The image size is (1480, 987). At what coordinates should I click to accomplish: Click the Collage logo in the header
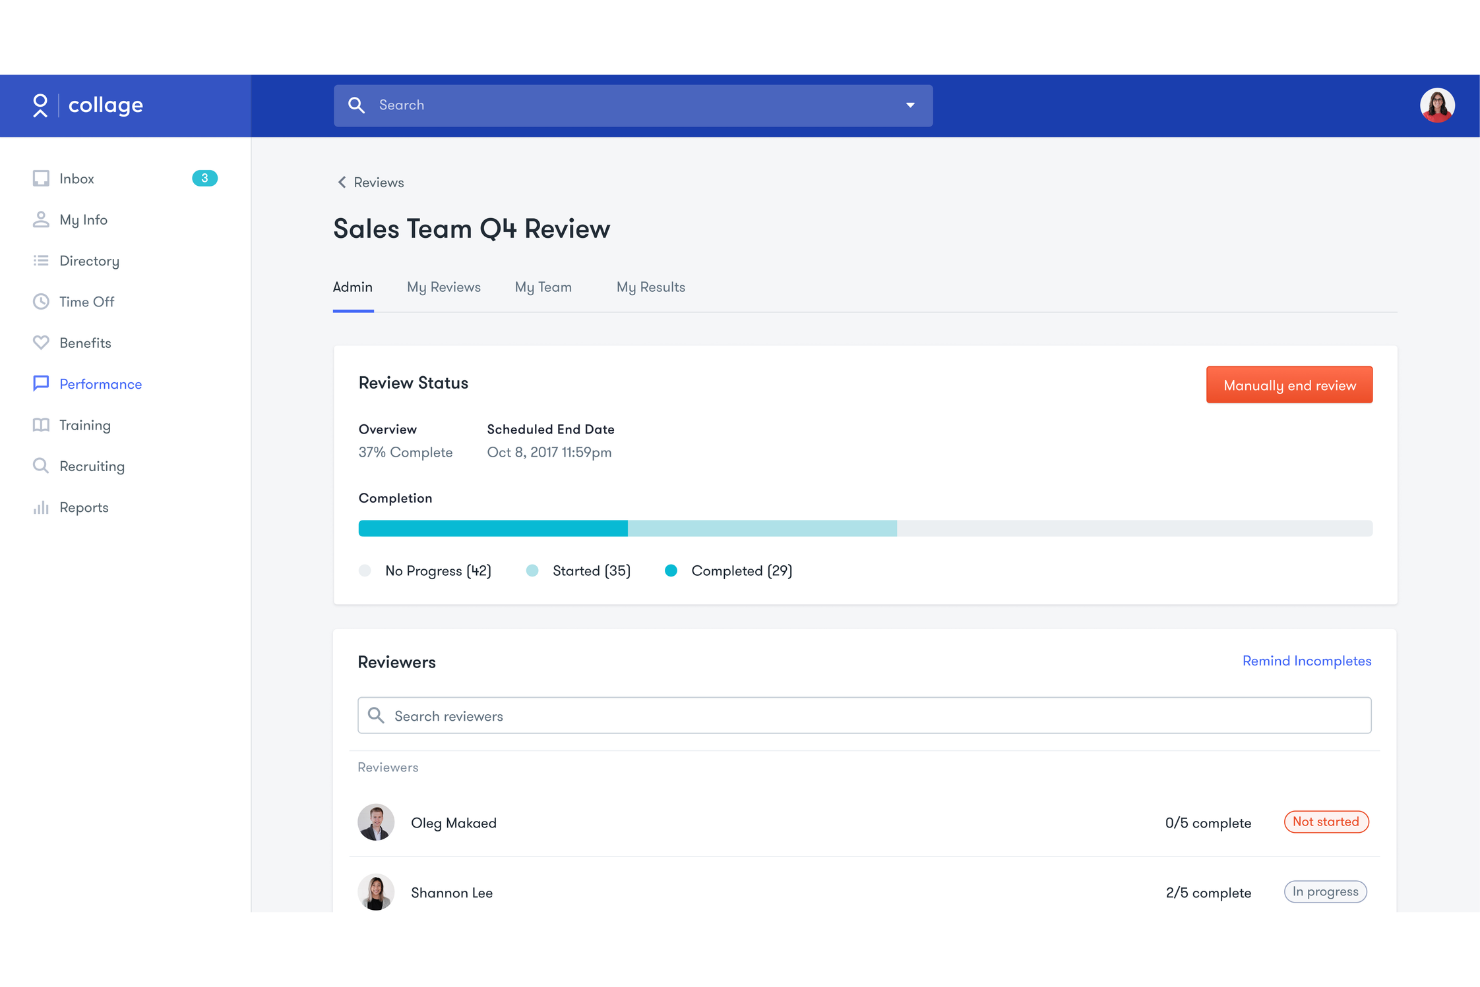click(86, 105)
